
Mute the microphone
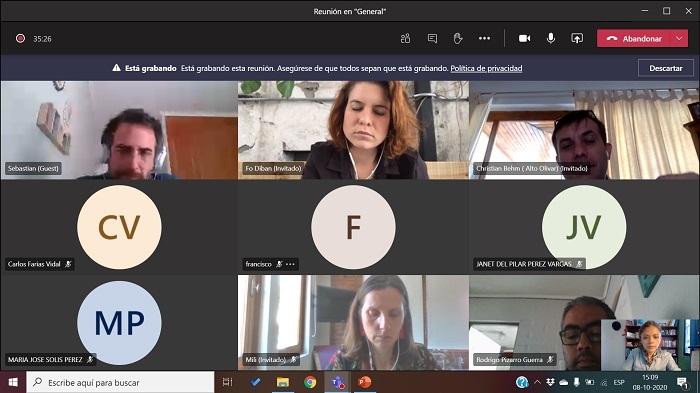point(551,38)
